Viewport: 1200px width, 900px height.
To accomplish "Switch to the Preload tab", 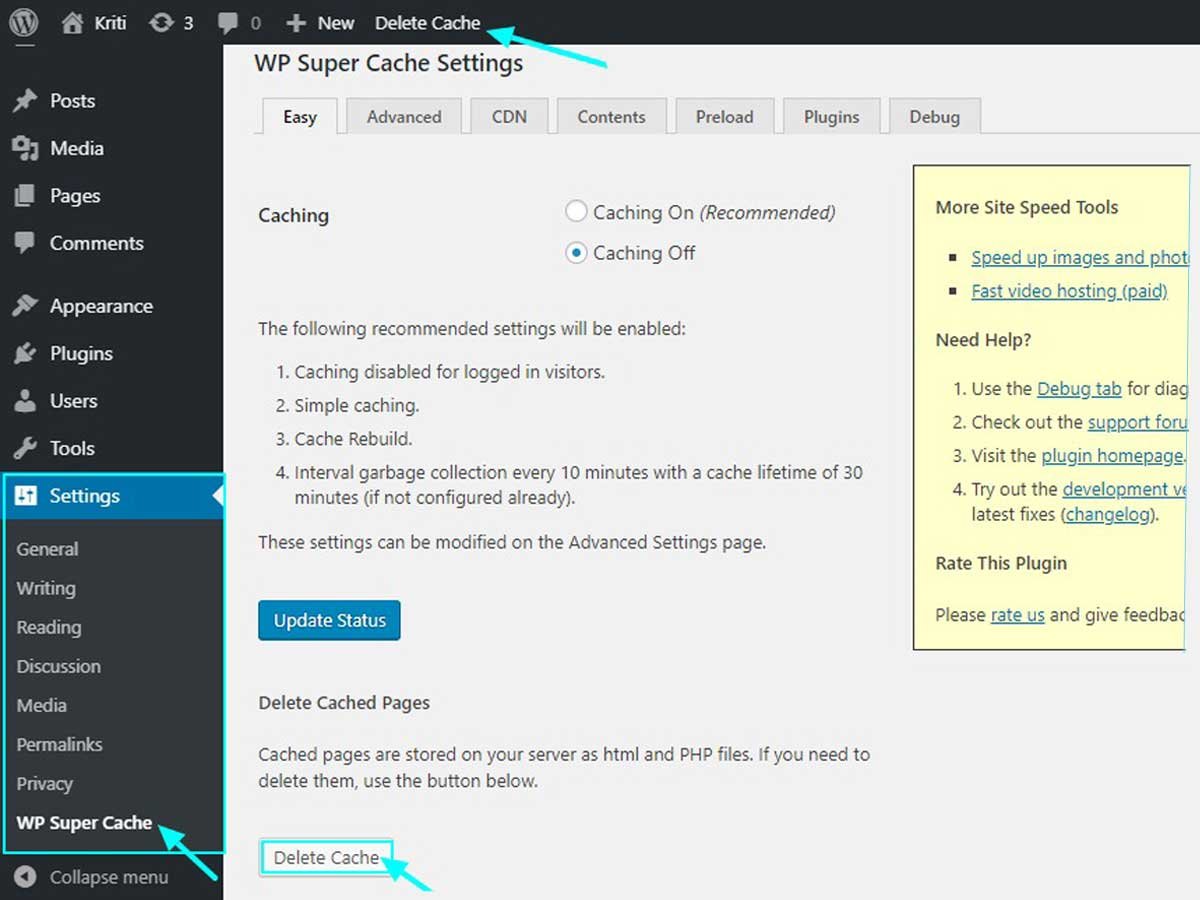I will (x=725, y=116).
